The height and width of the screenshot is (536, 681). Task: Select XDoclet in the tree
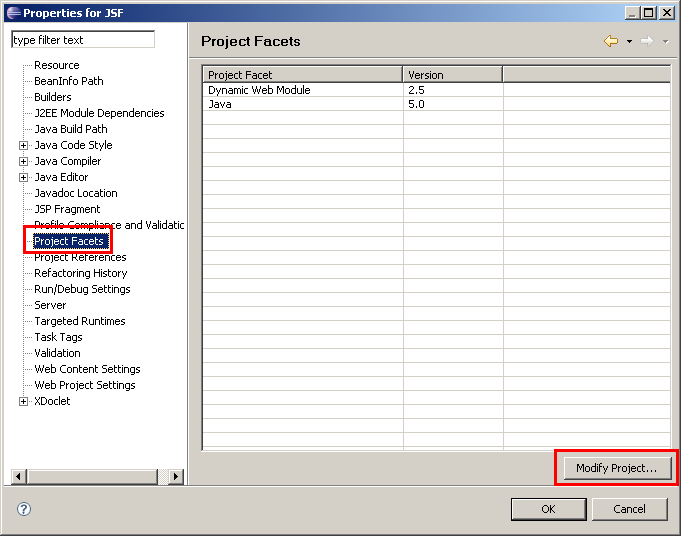pyautogui.click(x=52, y=401)
